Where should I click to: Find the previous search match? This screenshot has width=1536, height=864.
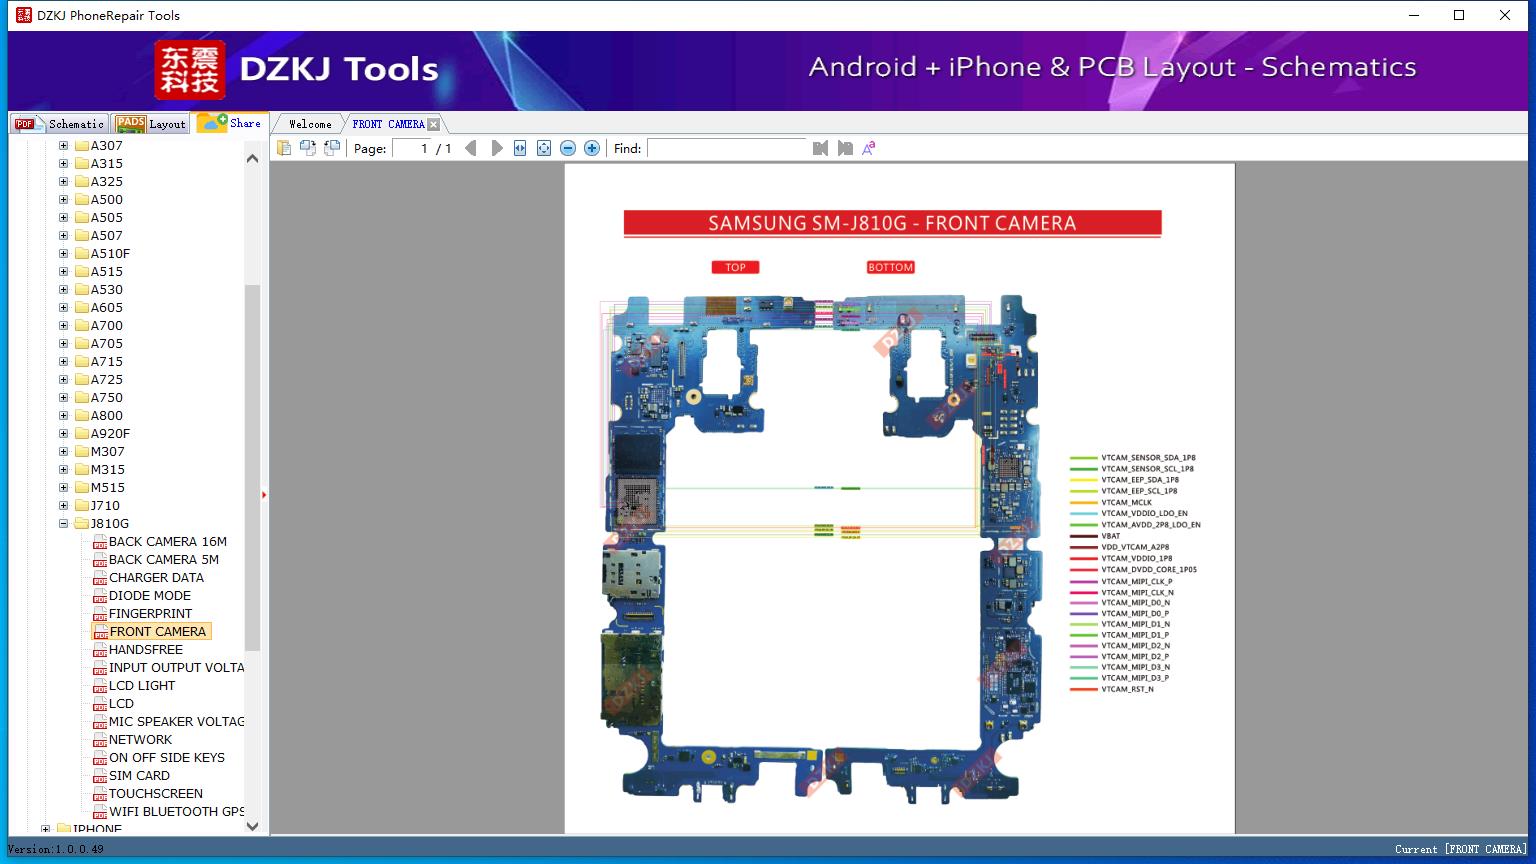821,148
